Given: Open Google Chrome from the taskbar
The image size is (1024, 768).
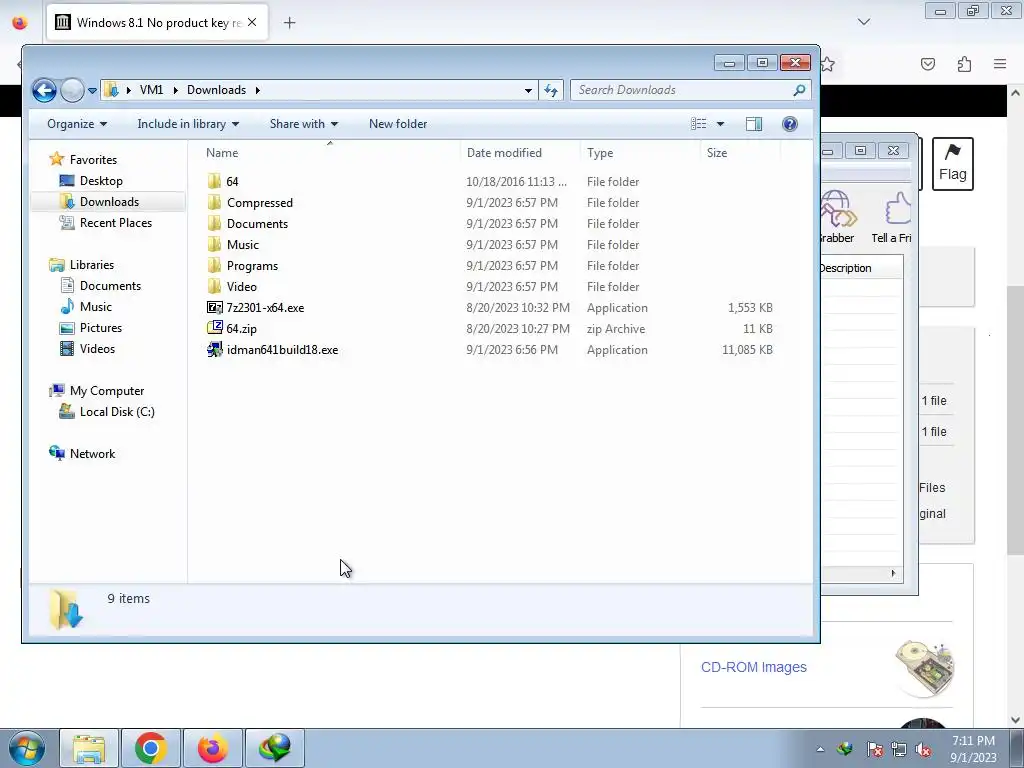Looking at the screenshot, I should [x=150, y=748].
